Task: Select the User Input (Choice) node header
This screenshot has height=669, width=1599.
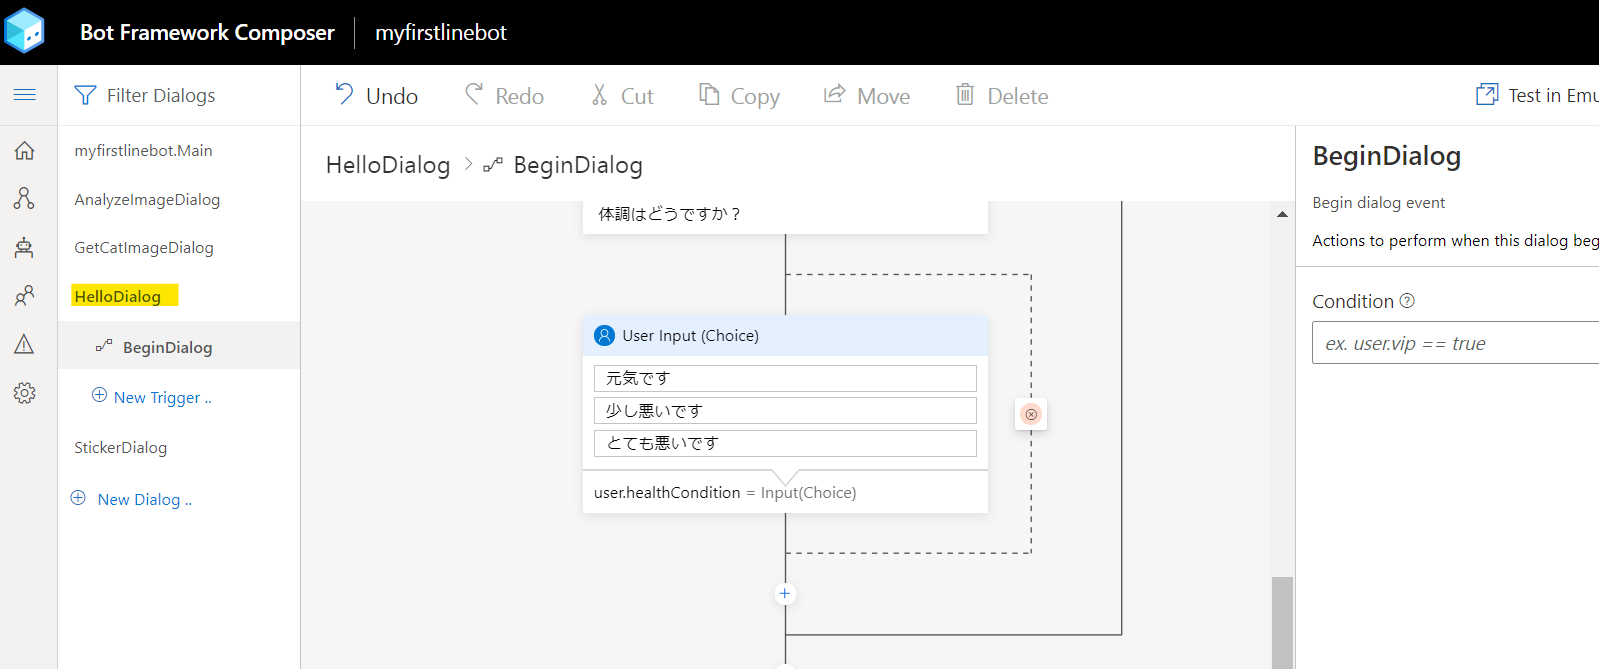Action: pyautogui.click(x=785, y=336)
